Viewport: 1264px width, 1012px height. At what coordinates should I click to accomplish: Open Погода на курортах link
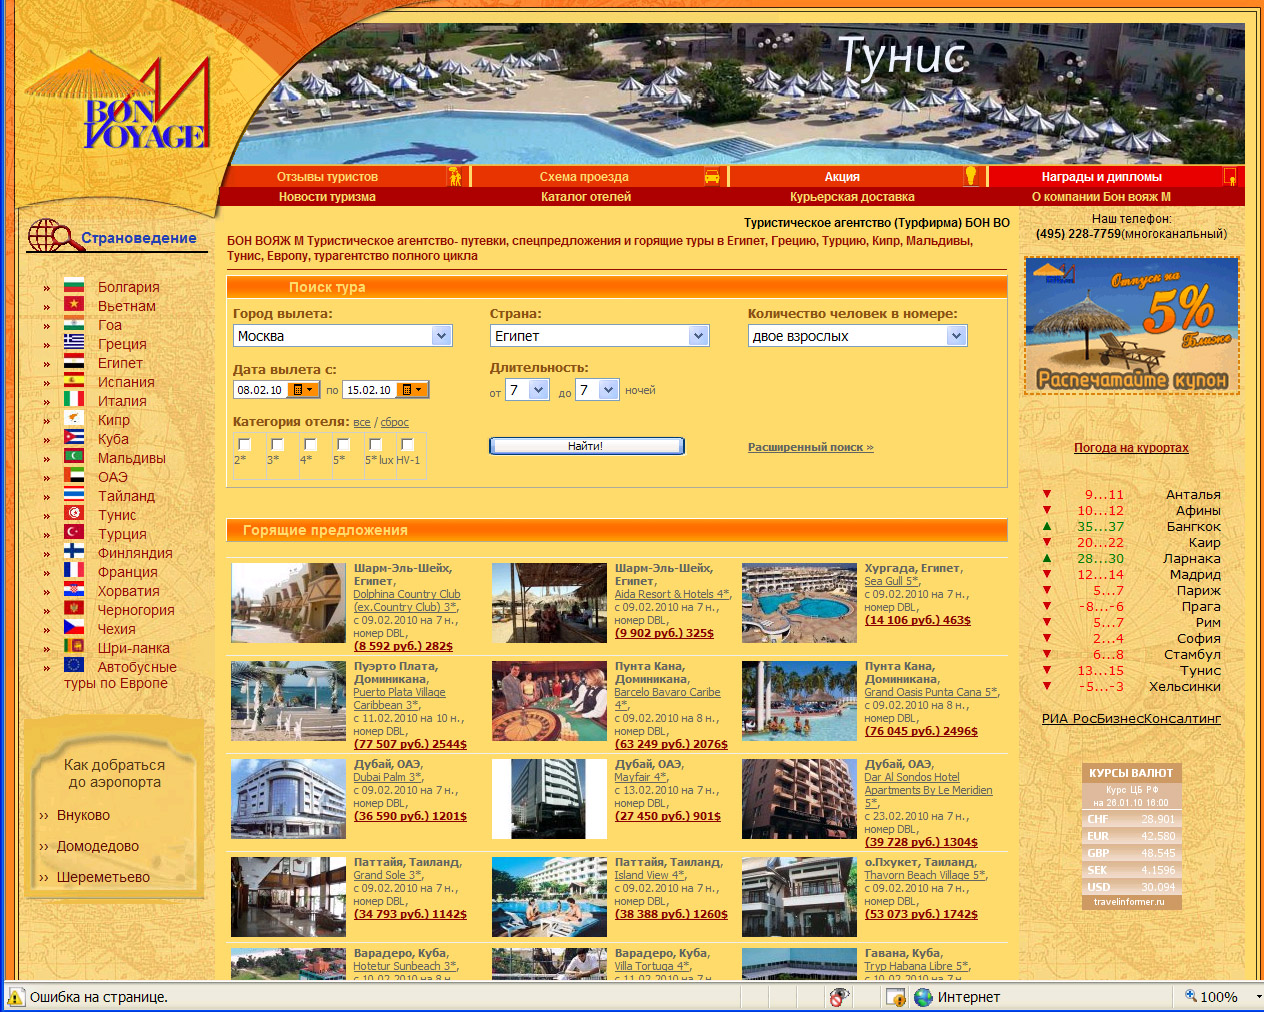1131,448
